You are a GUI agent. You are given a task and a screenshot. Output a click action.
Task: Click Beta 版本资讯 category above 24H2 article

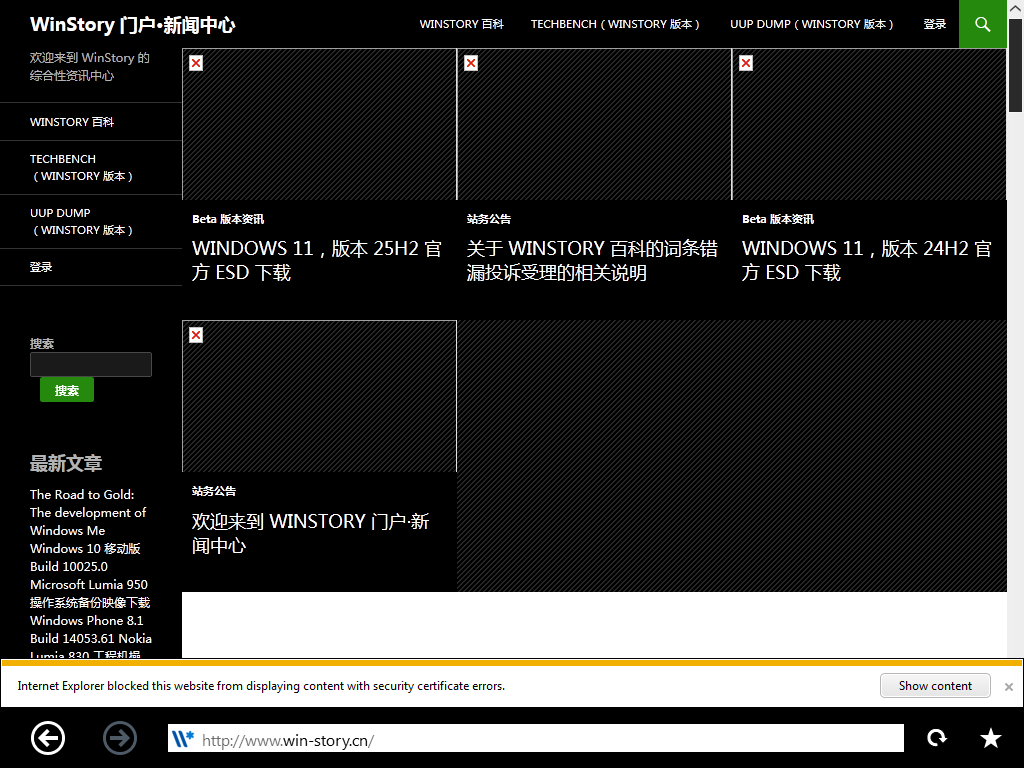pos(778,219)
